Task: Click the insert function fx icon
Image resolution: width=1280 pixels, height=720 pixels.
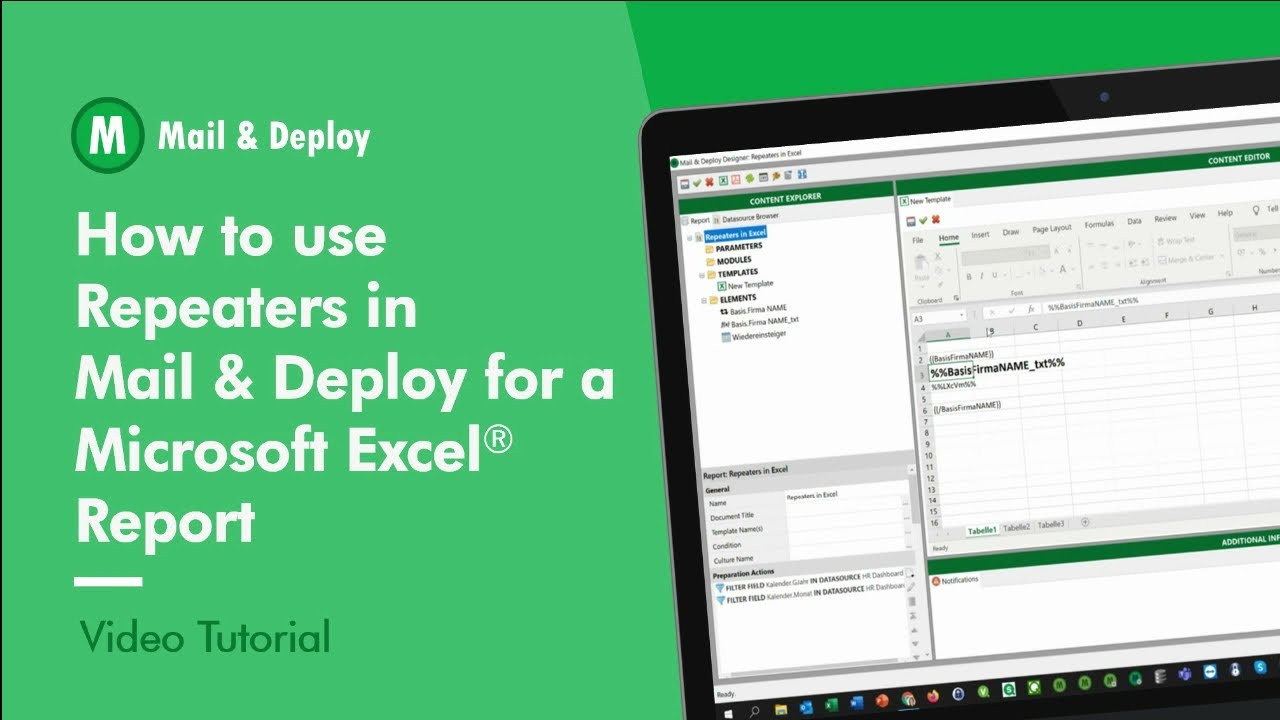Action: tap(1031, 309)
